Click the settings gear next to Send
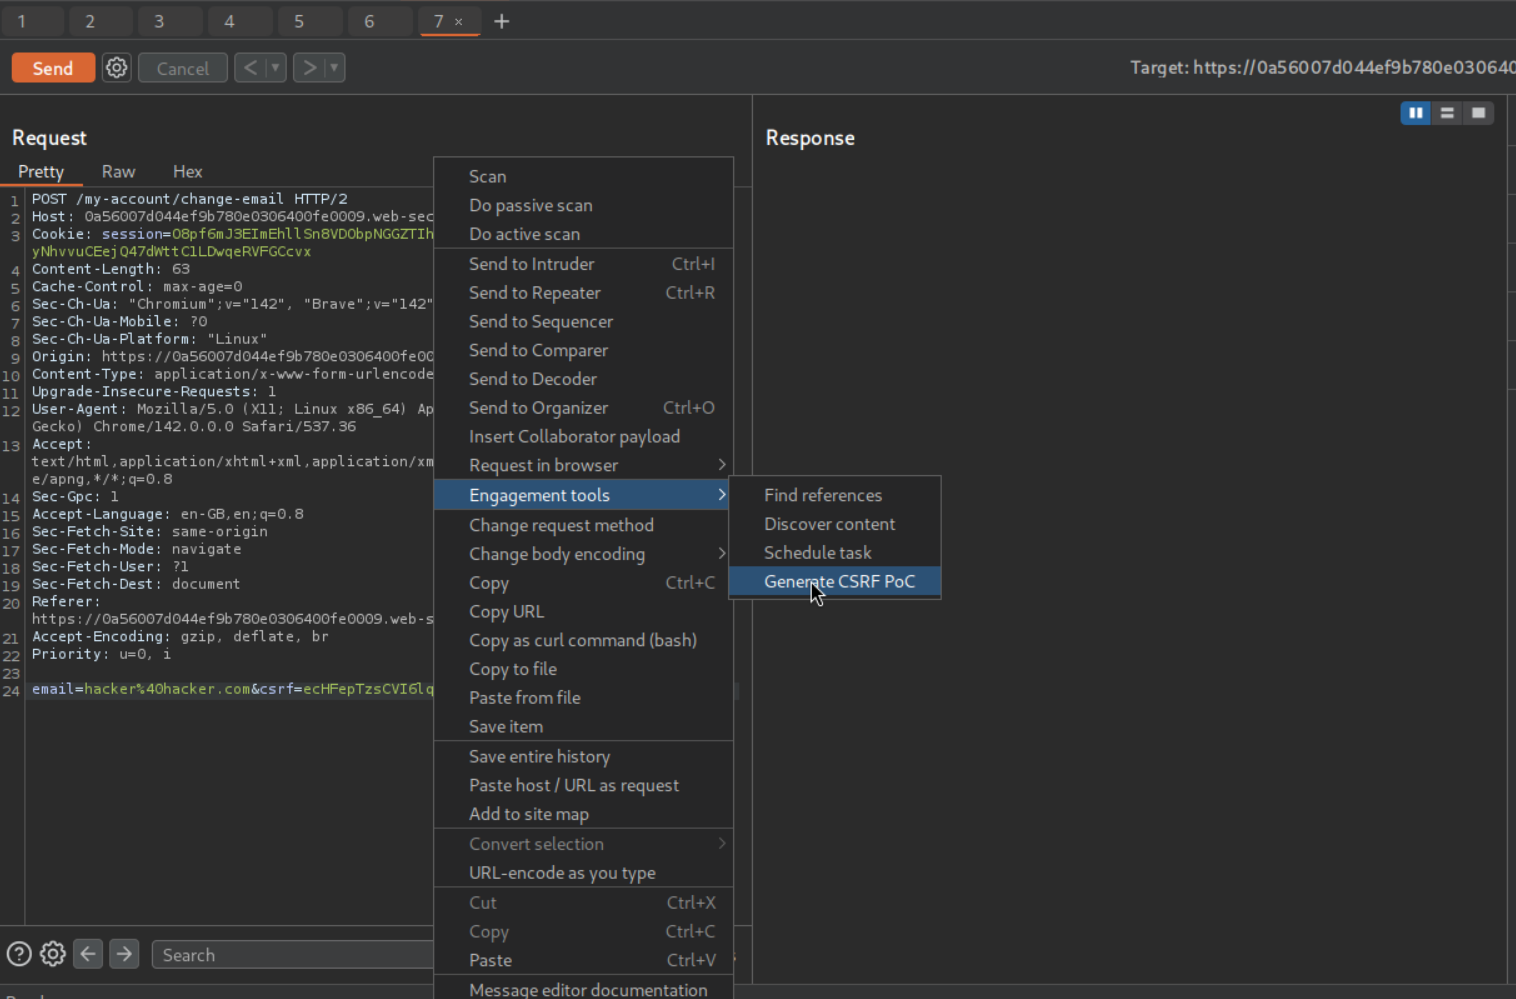 (117, 68)
